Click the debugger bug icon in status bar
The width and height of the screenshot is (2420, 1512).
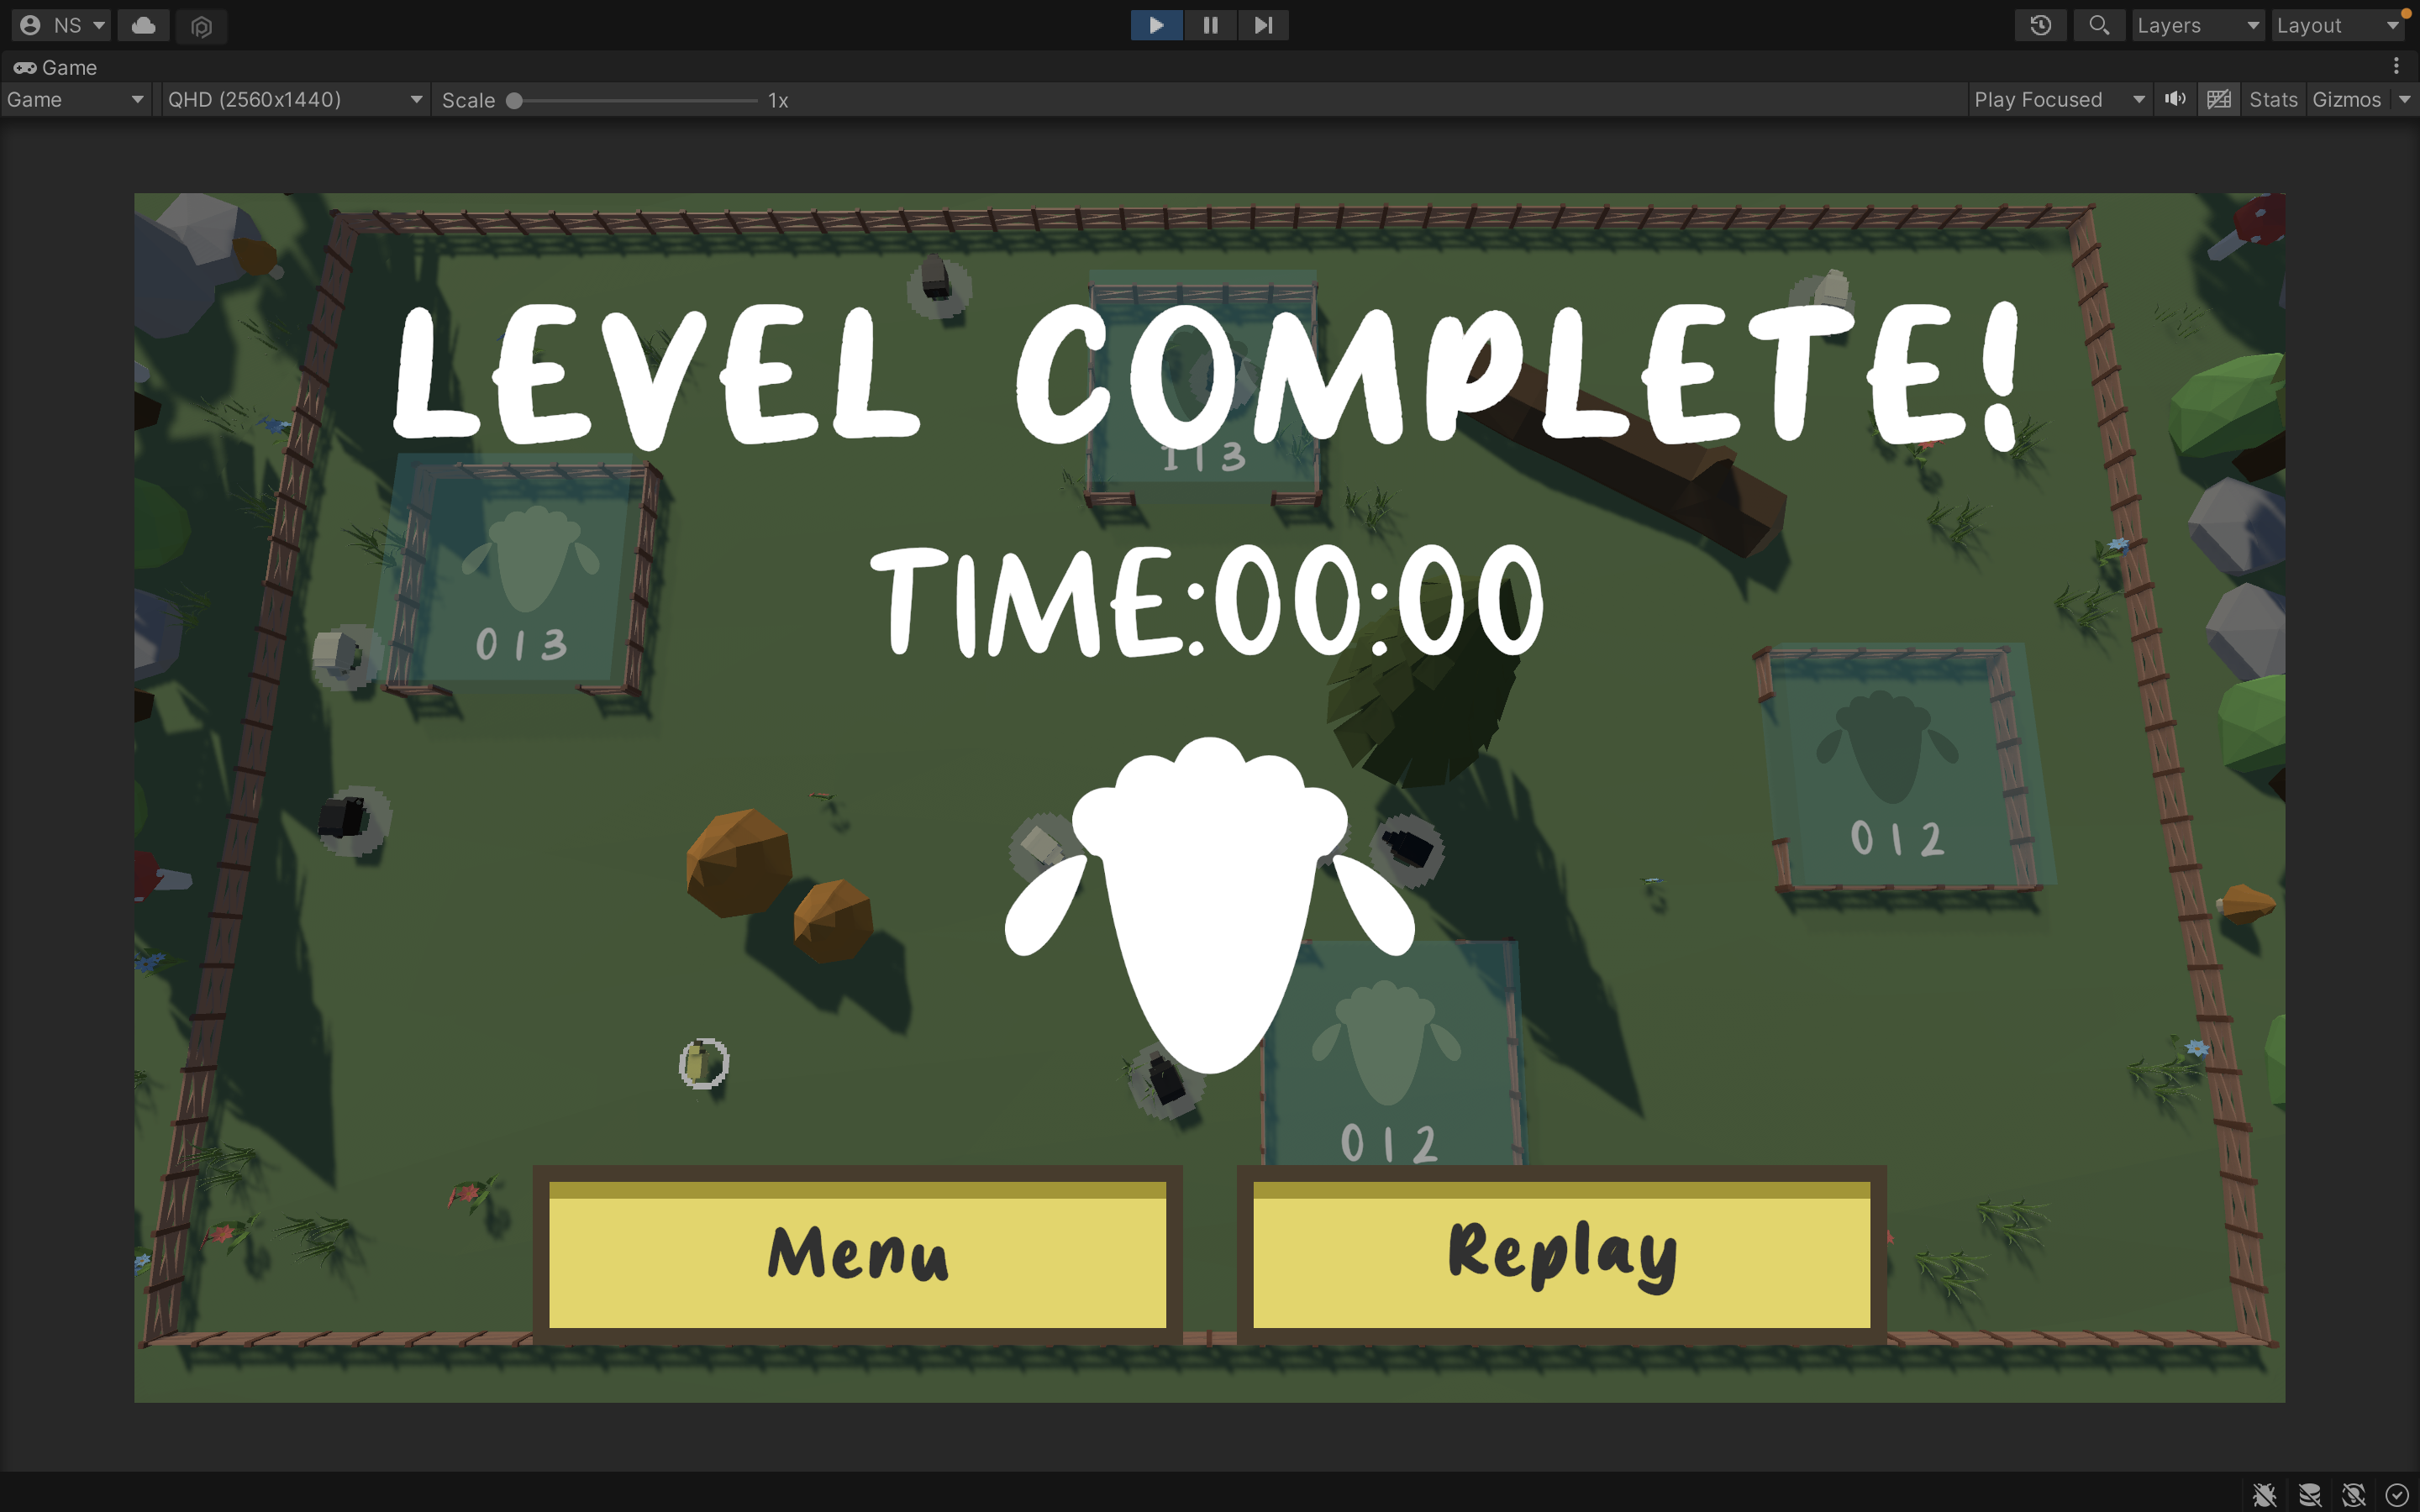coord(2265,1495)
